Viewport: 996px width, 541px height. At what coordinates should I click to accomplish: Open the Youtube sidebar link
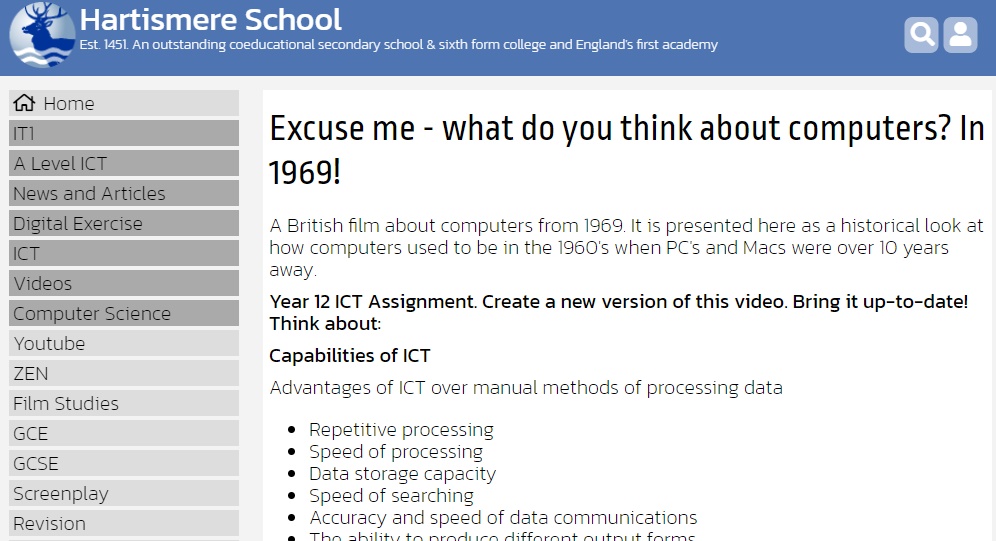[124, 344]
